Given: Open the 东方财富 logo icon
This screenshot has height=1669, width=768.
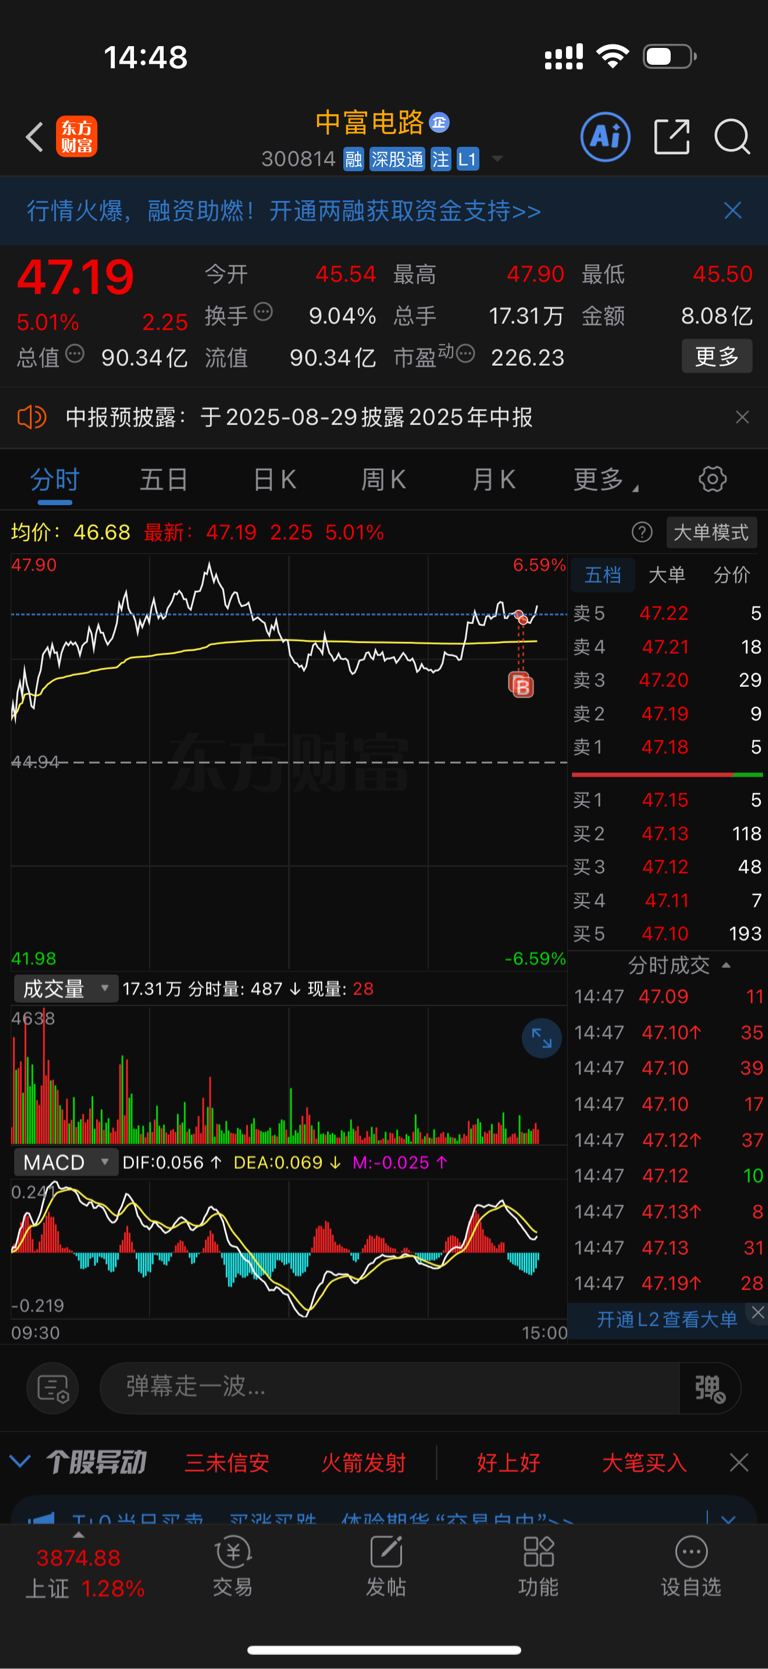Looking at the screenshot, I should [x=77, y=137].
